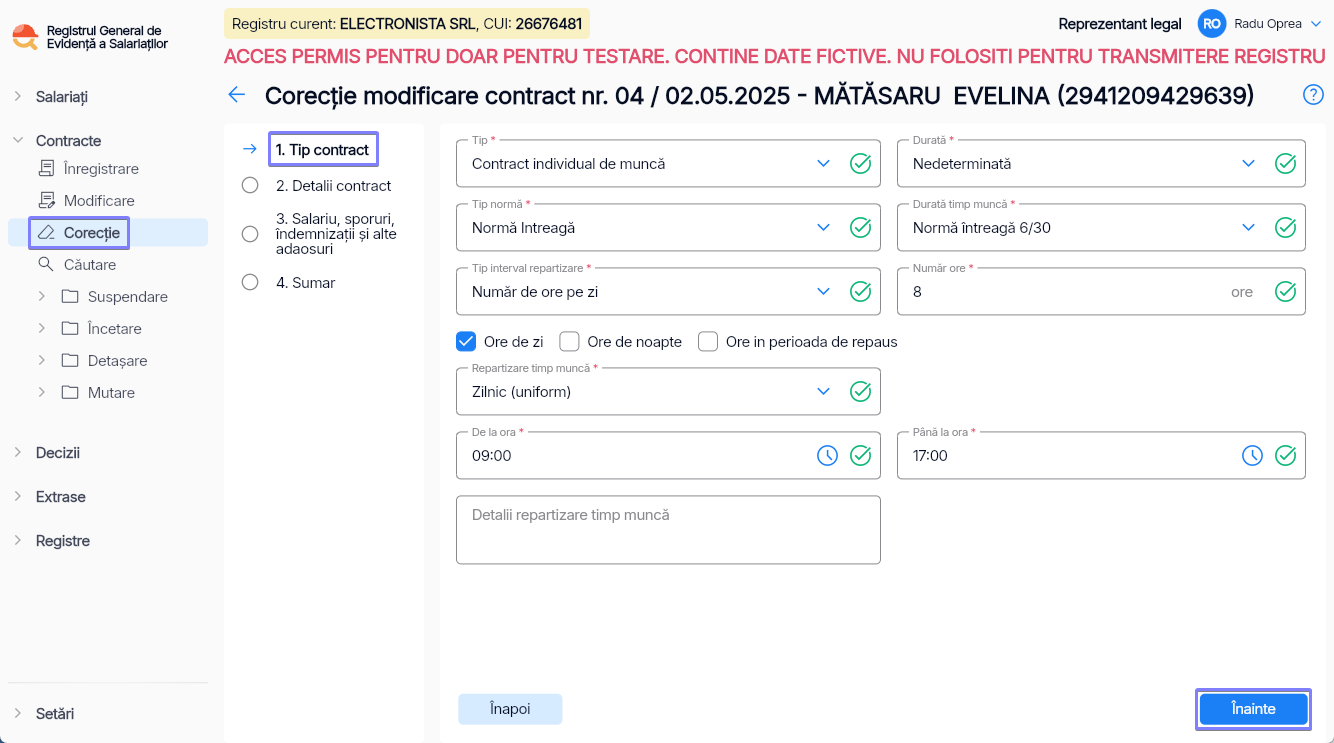1334x743 pixels.
Task: Open the Tip normă dropdown
Action: pos(824,228)
